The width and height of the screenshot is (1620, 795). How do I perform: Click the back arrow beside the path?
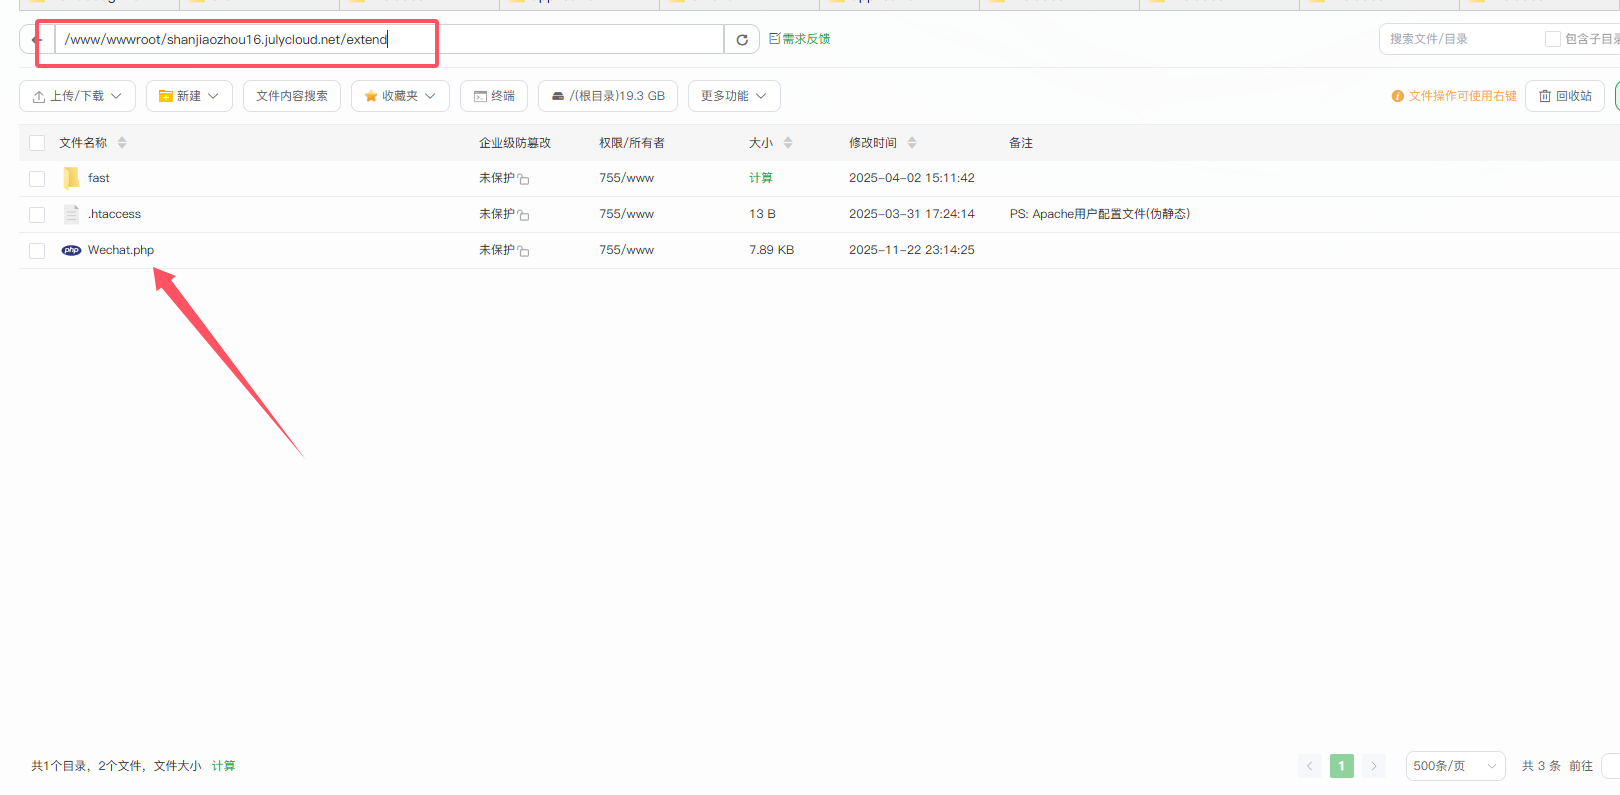click(37, 40)
